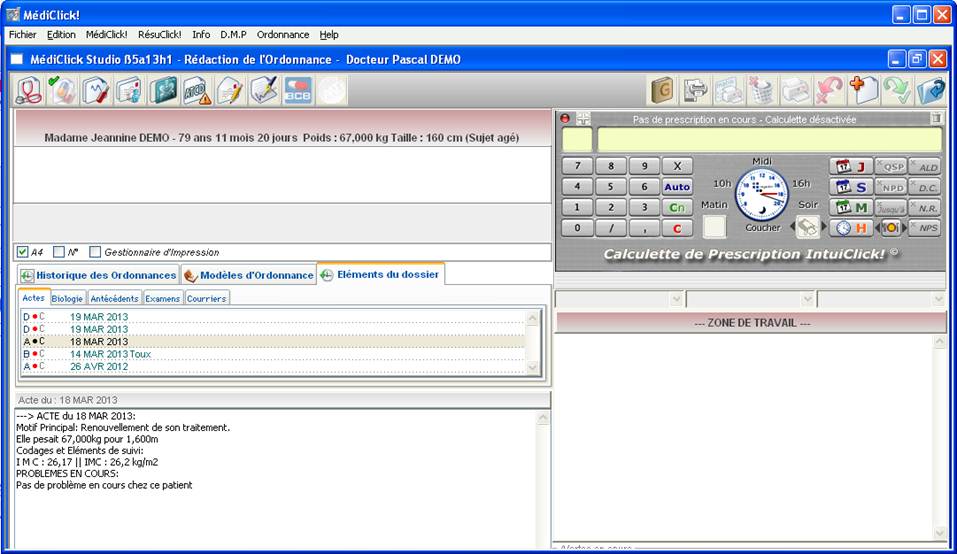Click right arrow beside pill box icon

pos(824,227)
